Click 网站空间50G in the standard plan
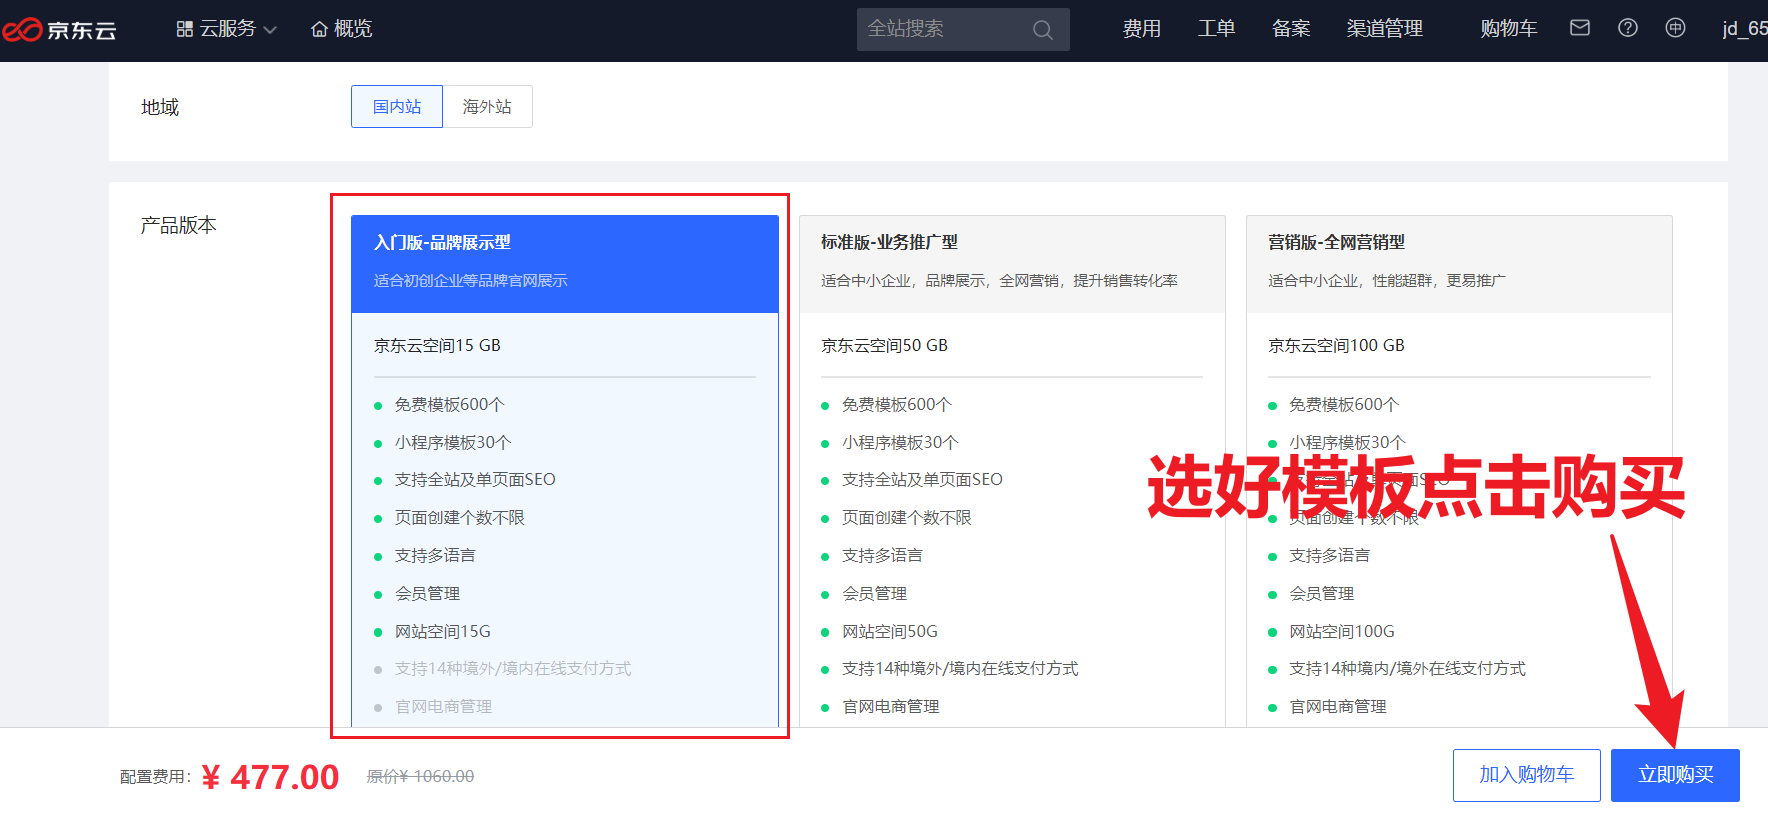Screen dimensions: 1768x814 click(x=890, y=632)
